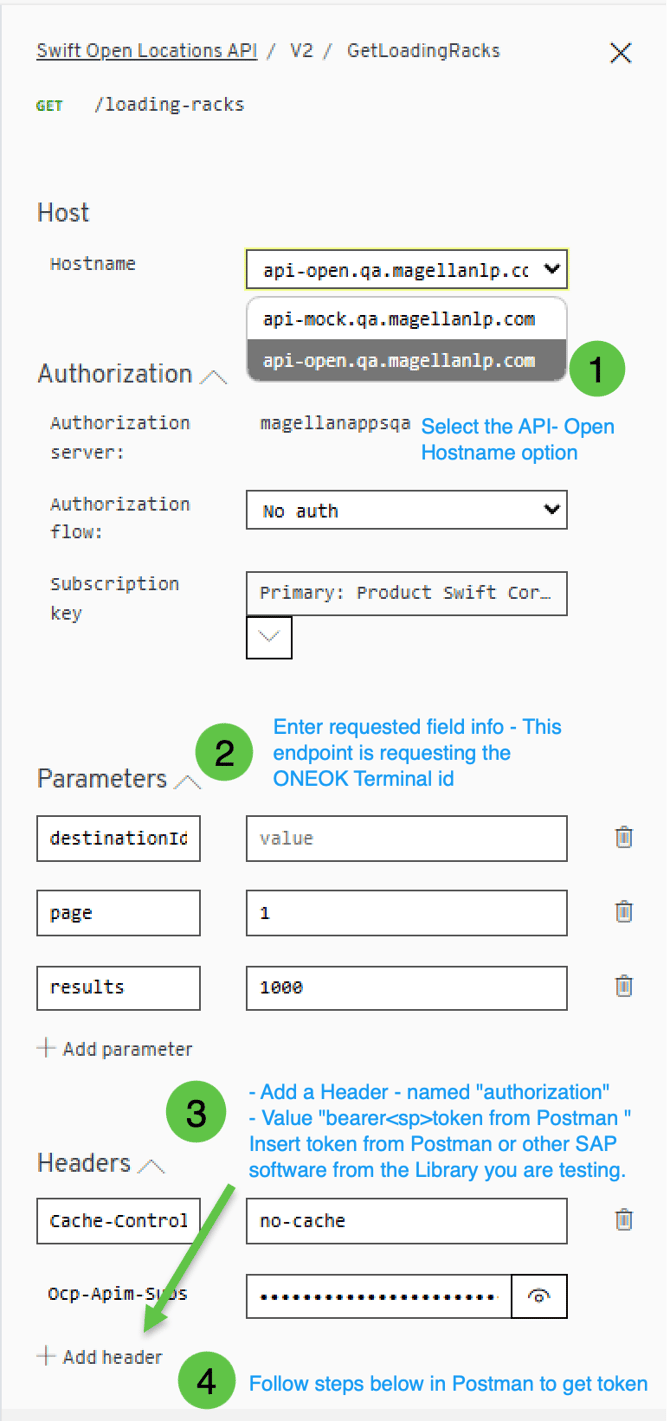Delete the page parameter with trash icon
Screen dimensions: 670x1421
click(624, 912)
